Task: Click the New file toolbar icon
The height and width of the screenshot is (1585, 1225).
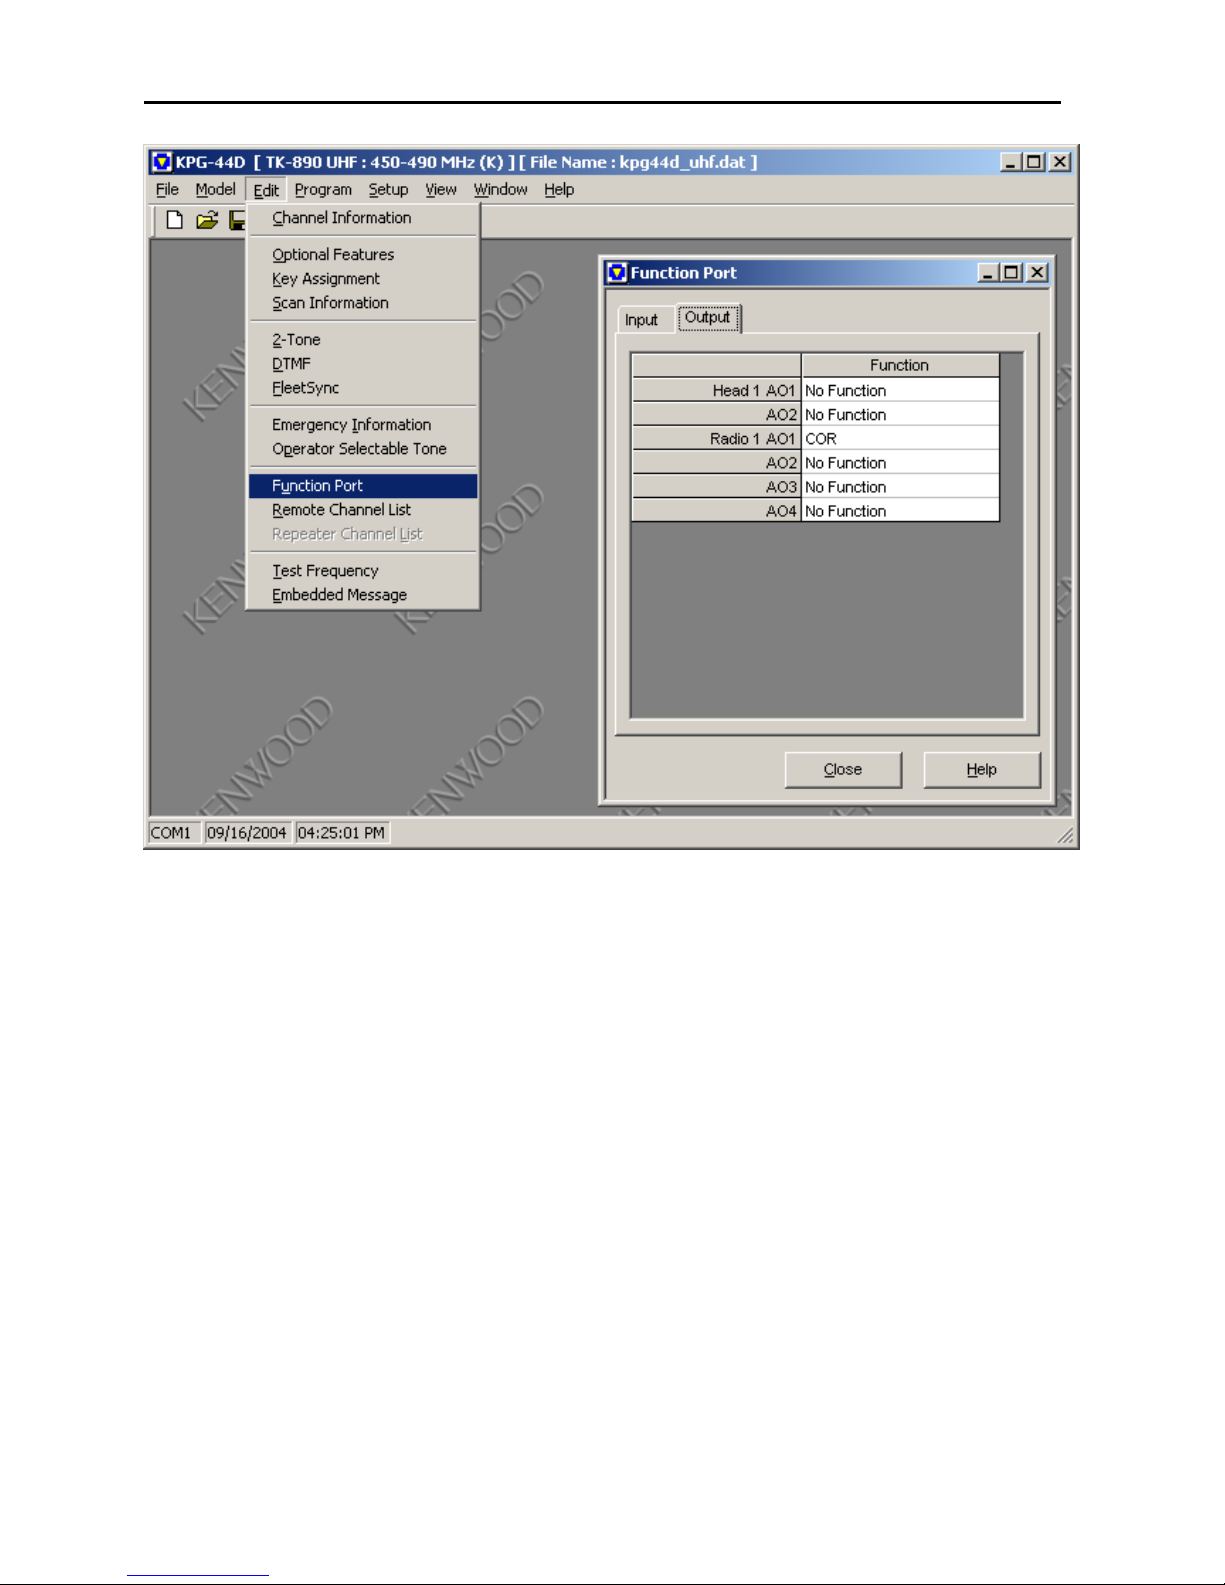Action: [175, 220]
